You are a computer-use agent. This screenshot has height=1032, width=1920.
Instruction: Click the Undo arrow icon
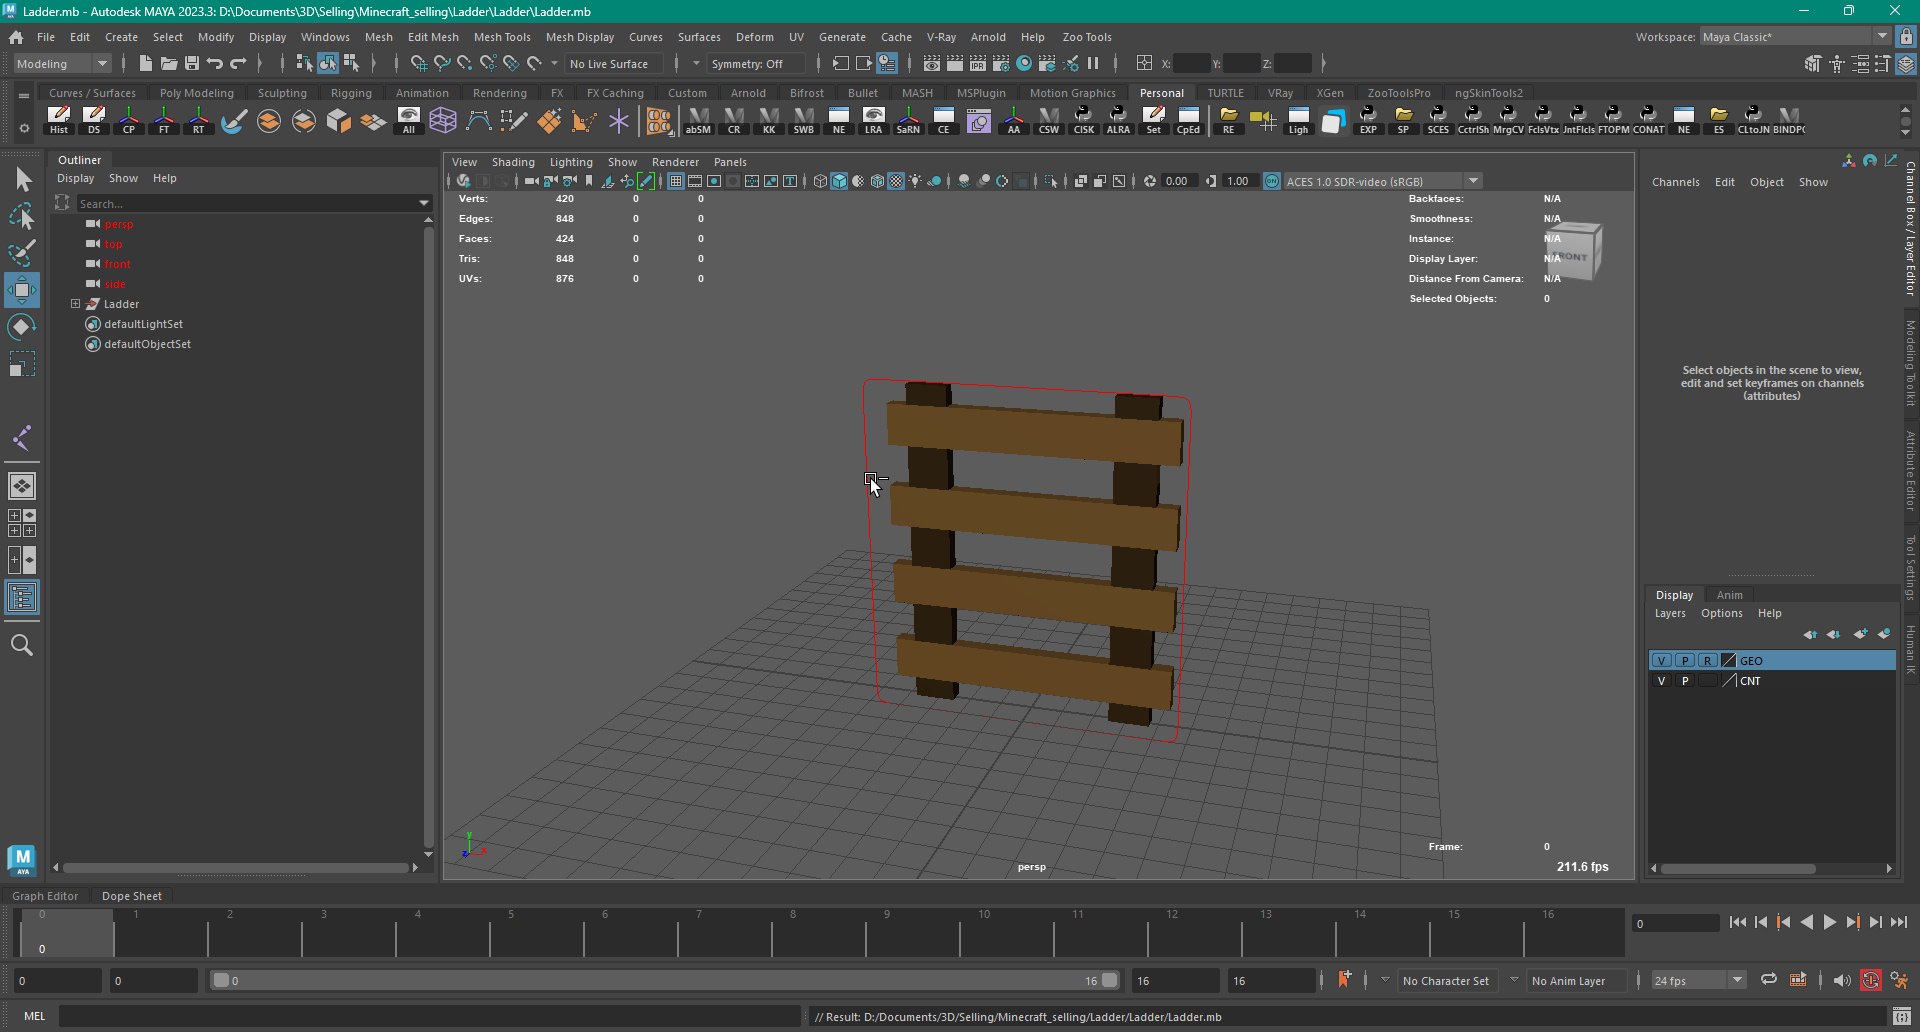point(215,63)
